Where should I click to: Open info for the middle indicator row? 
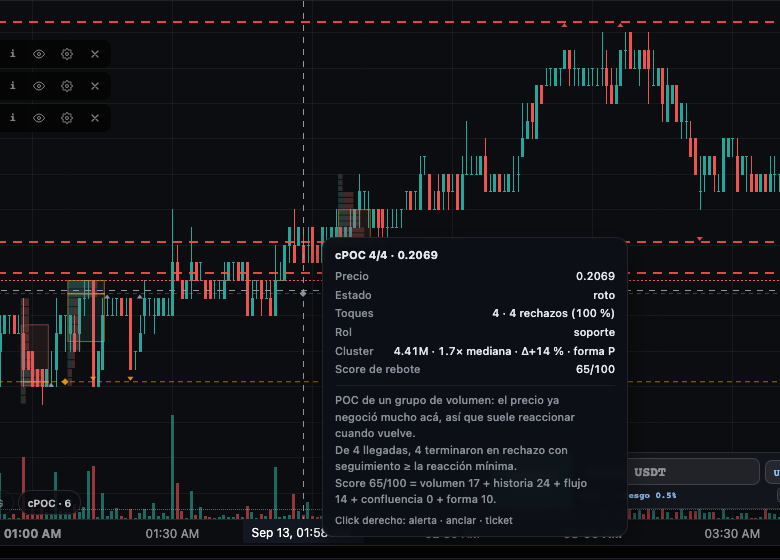tap(13, 86)
